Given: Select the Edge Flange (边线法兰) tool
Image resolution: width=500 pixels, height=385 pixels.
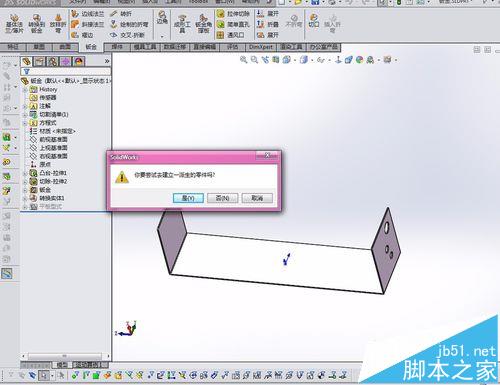Looking at the screenshot, I should (87, 14).
